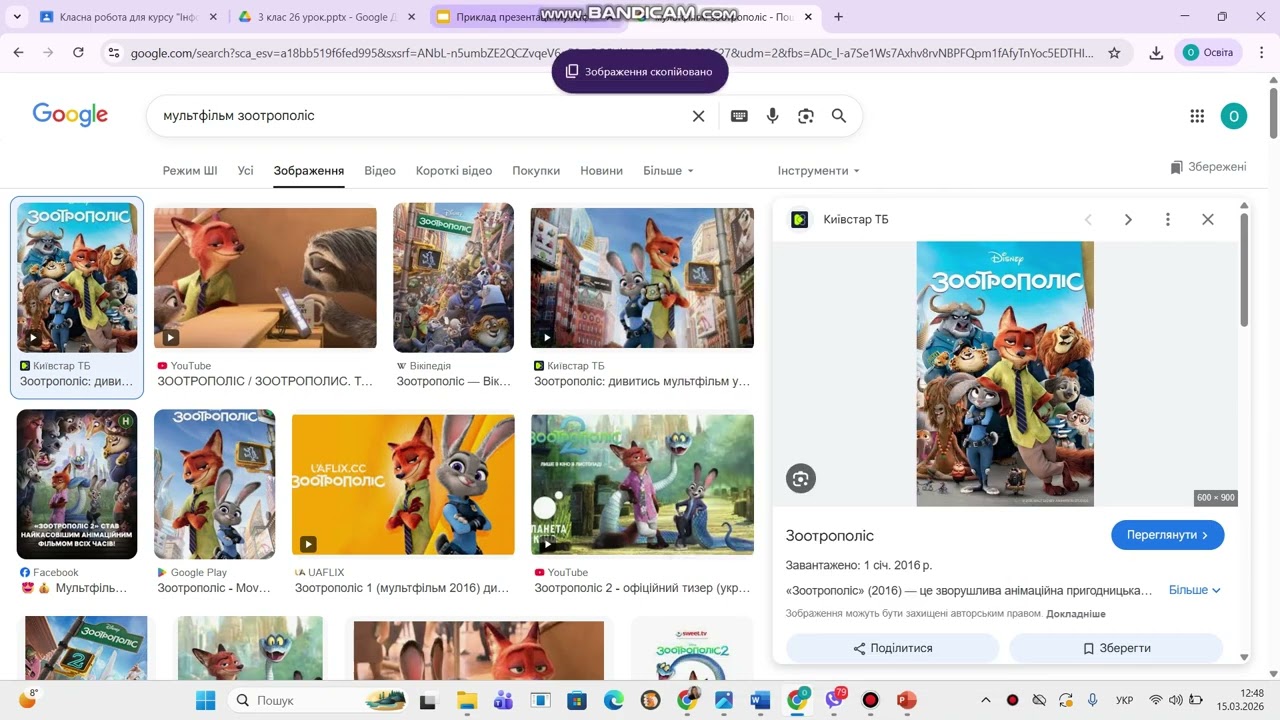The image size is (1280, 720).
Task: Show the previous image in the preview panel
Action: (1088, 220)
